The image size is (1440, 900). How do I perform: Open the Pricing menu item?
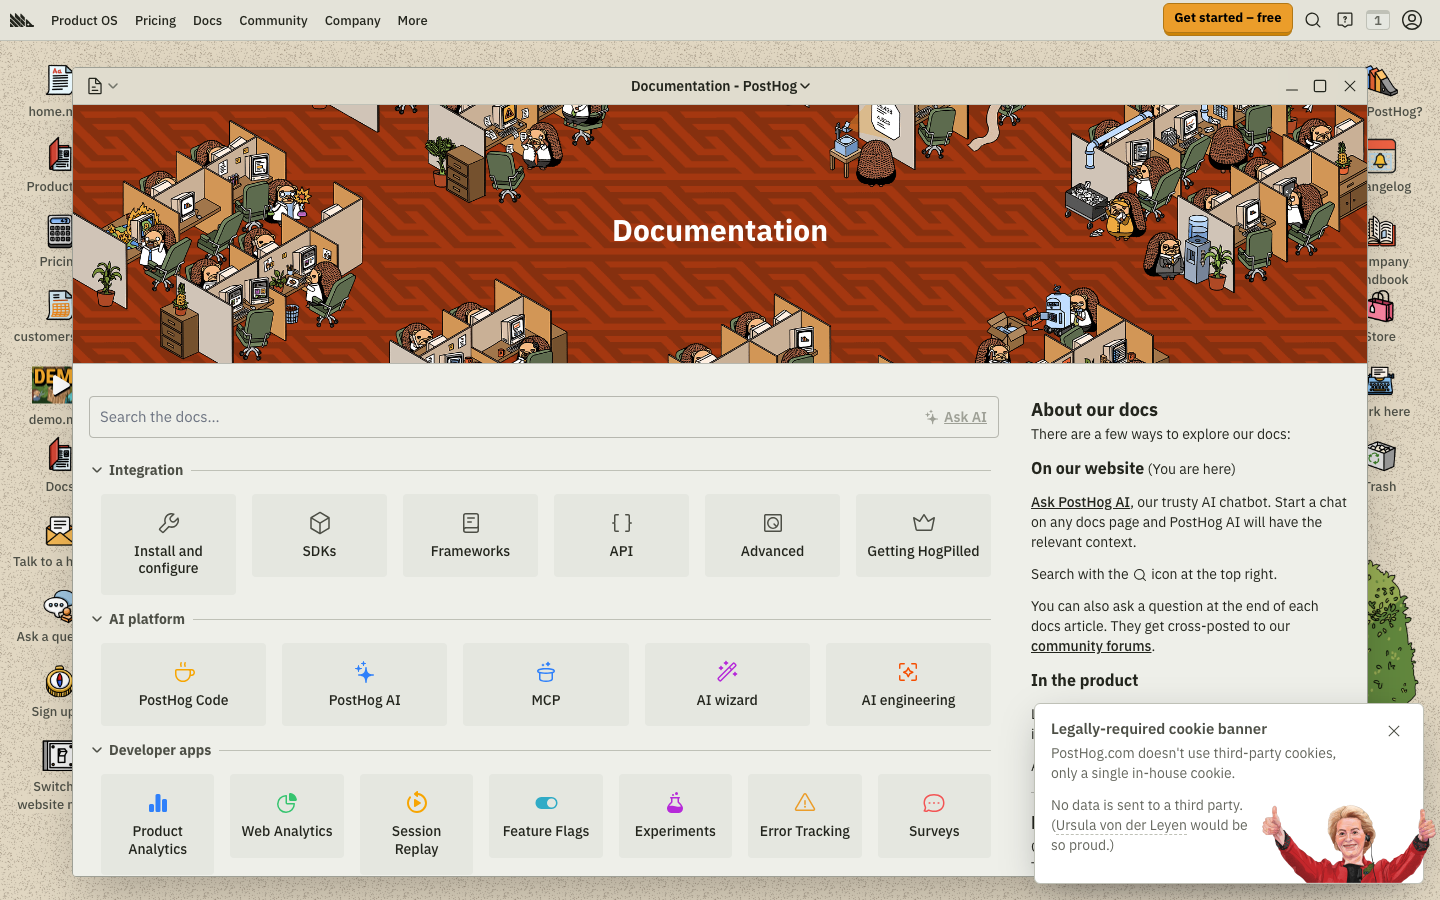[x=155, y=20]
